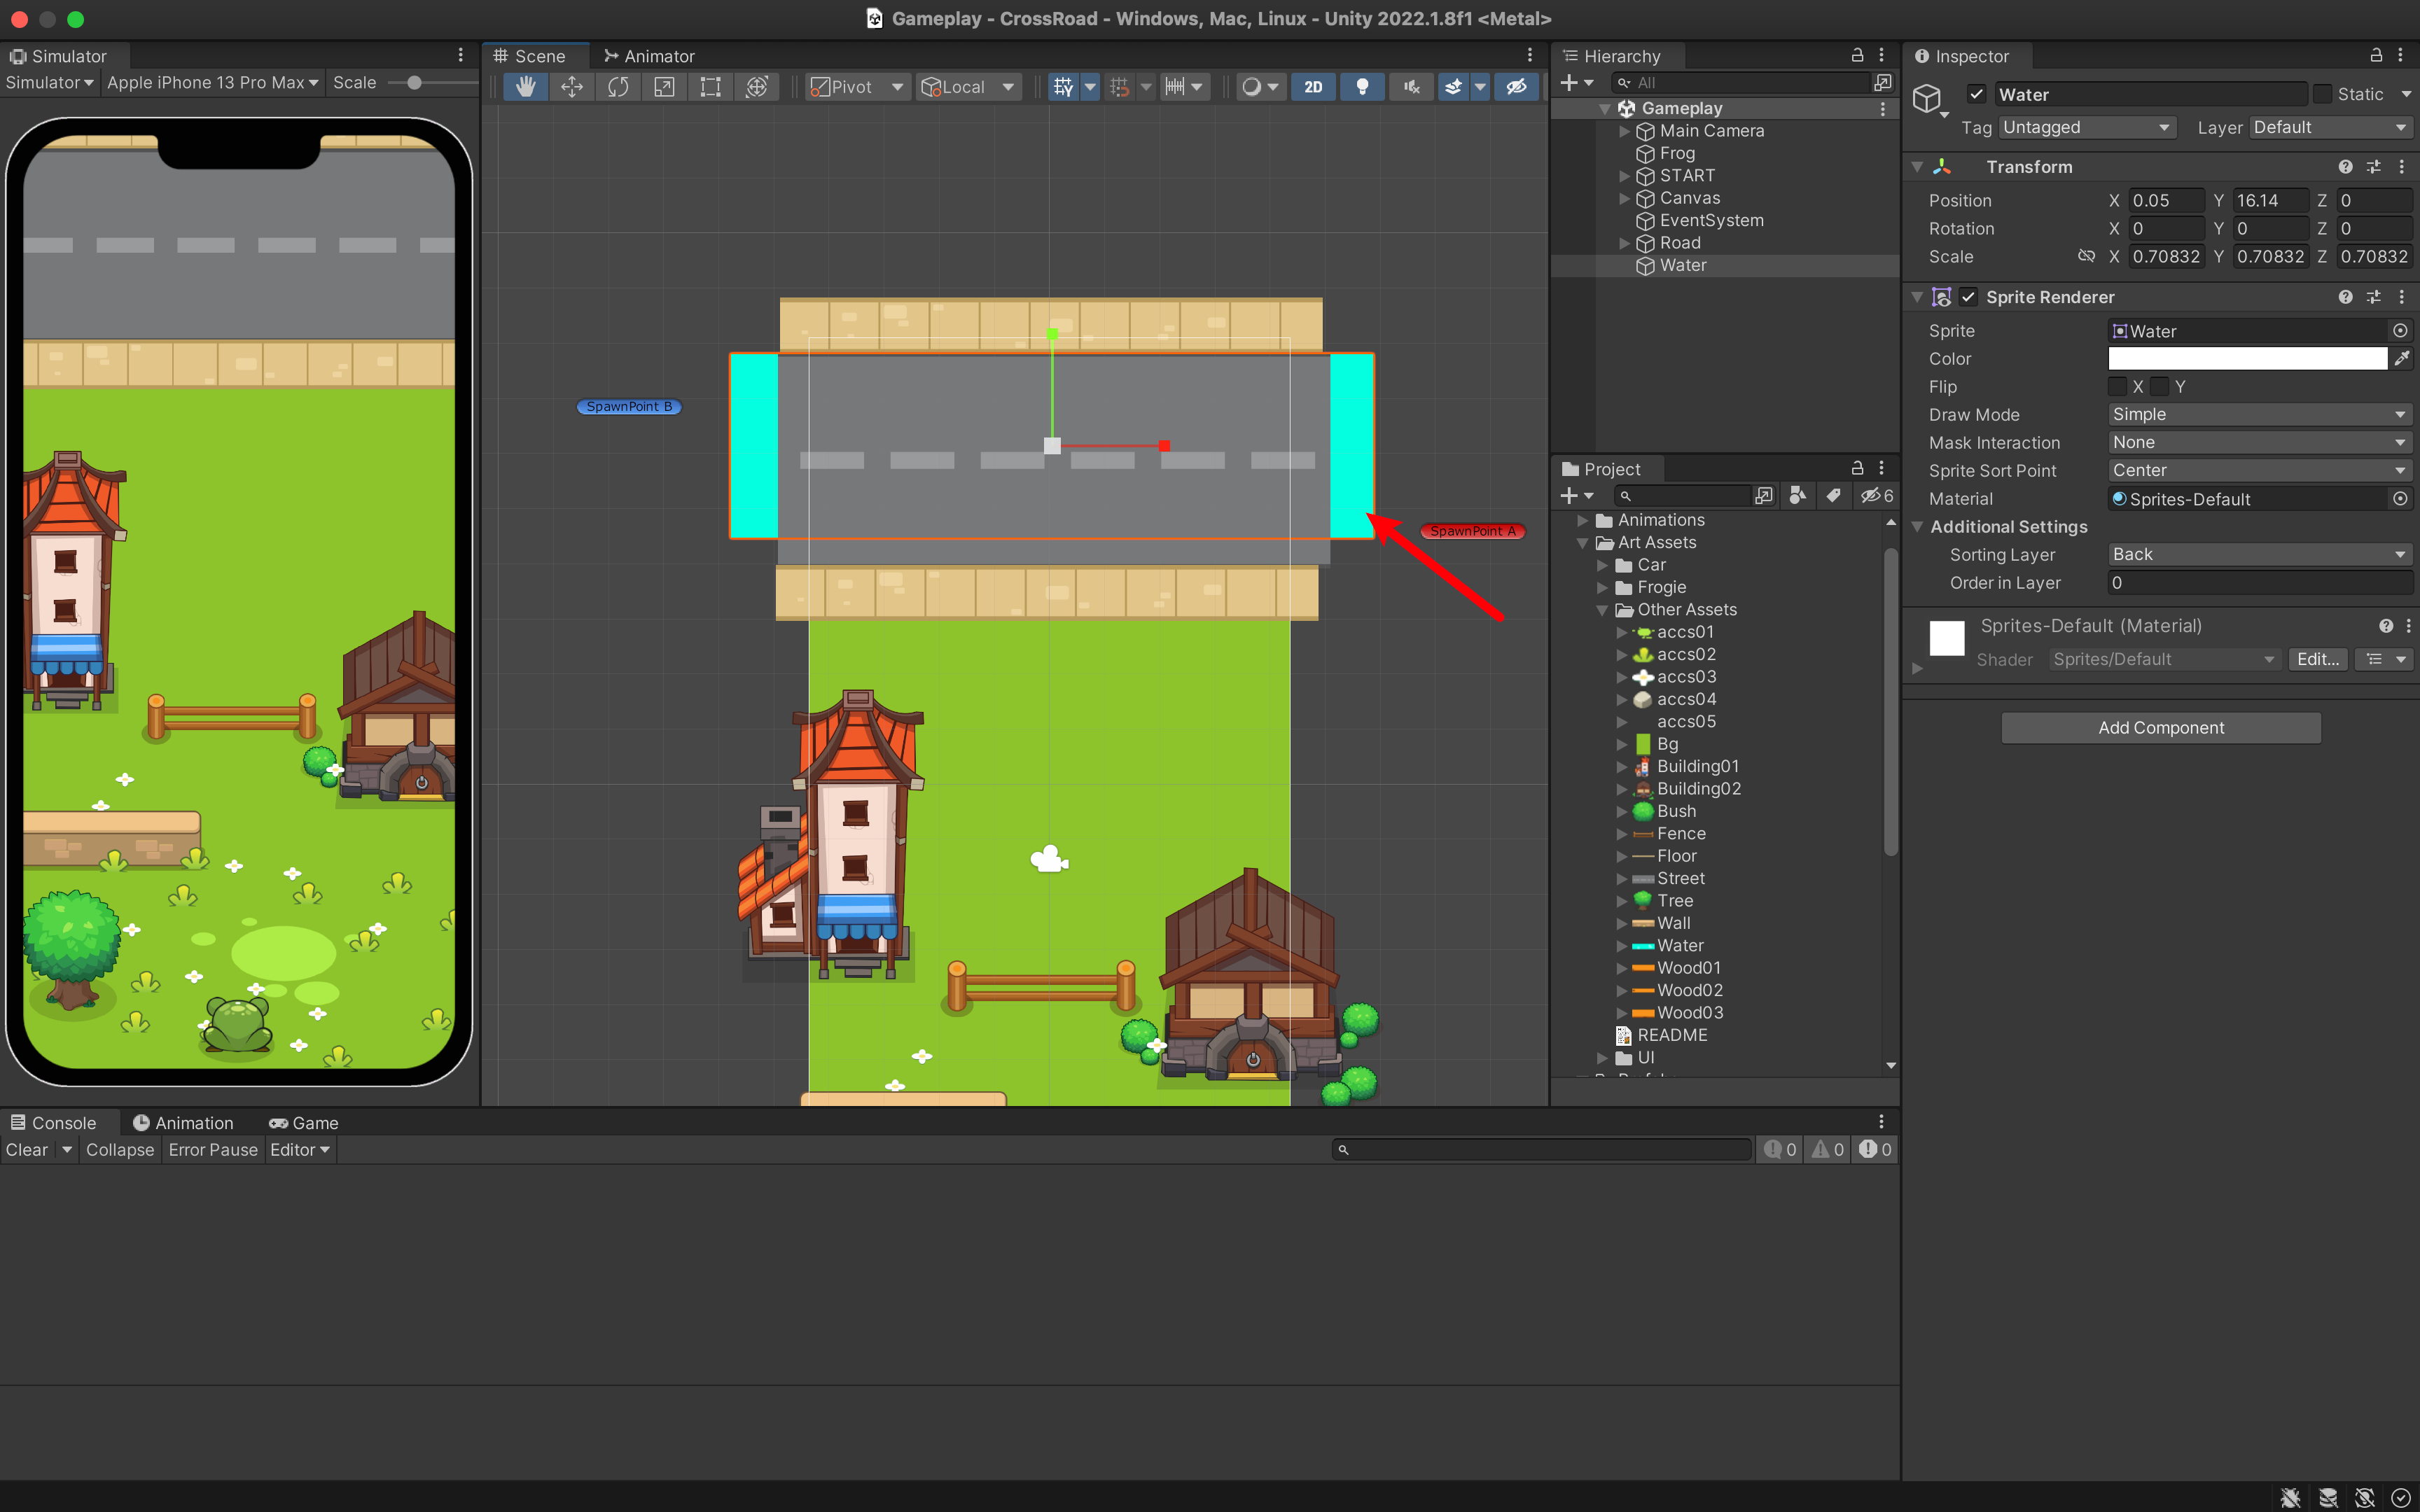Select the Hand view tool
Viewport: 2420px width, 1512px height.
(525, 87)
